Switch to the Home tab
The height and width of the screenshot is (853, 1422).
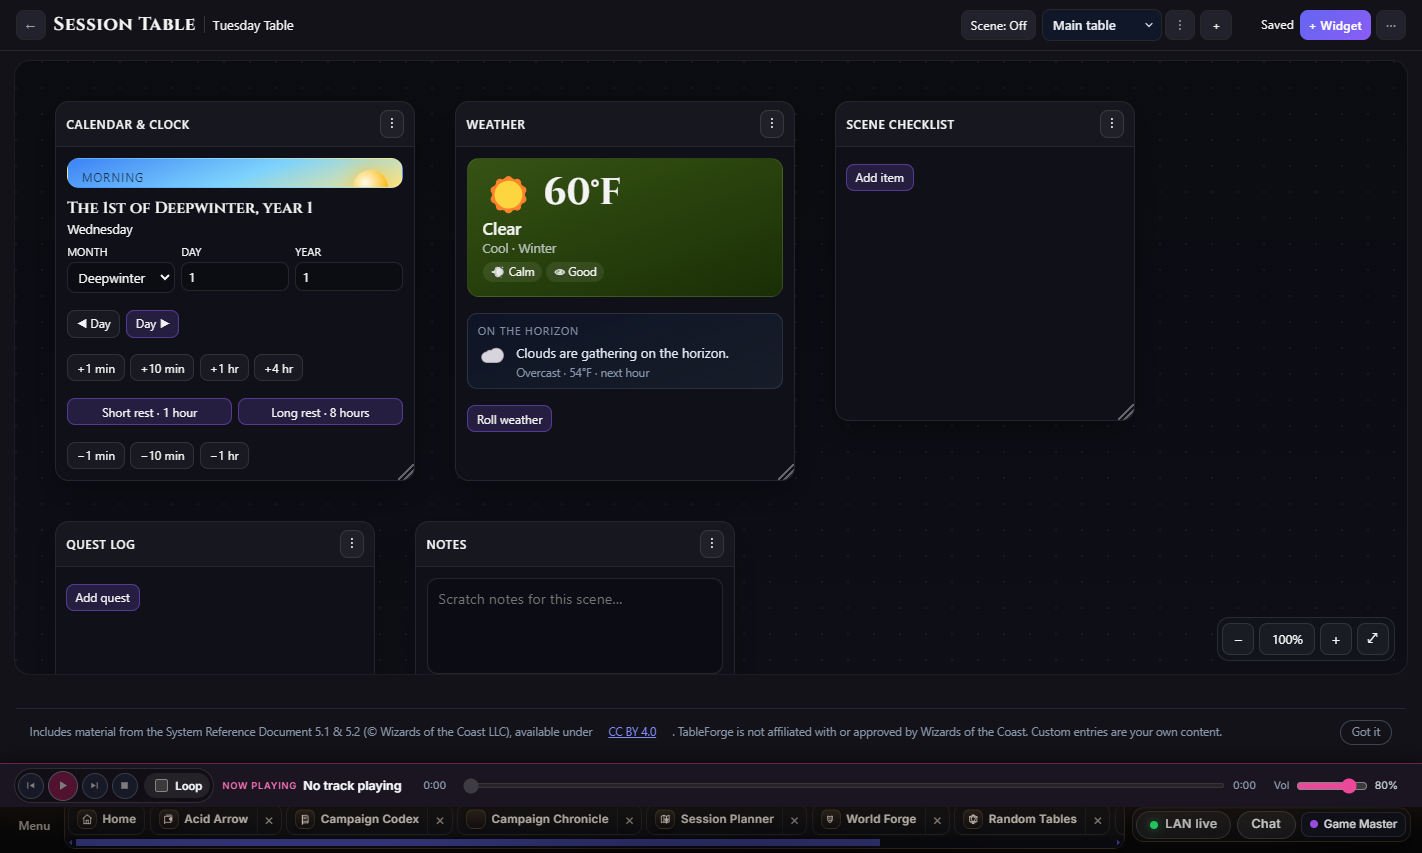108,819
